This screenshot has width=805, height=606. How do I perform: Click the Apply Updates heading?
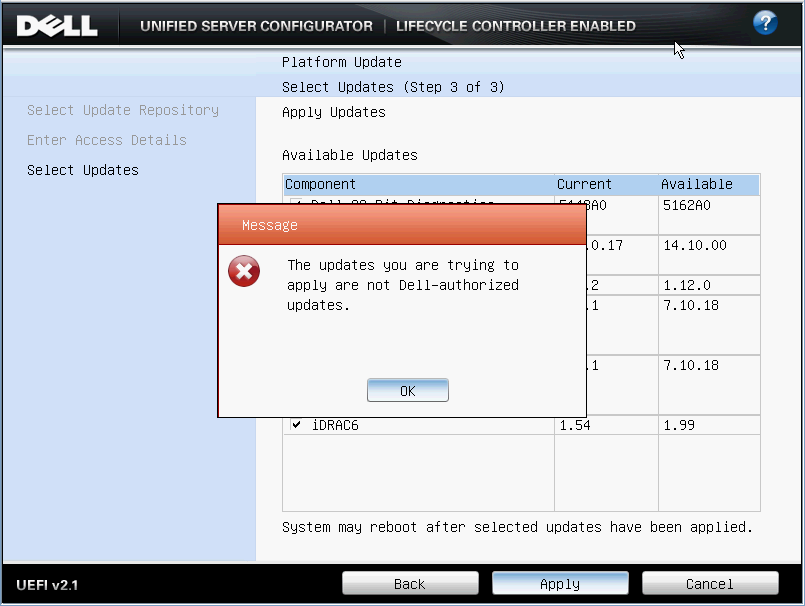pos(334,112)
